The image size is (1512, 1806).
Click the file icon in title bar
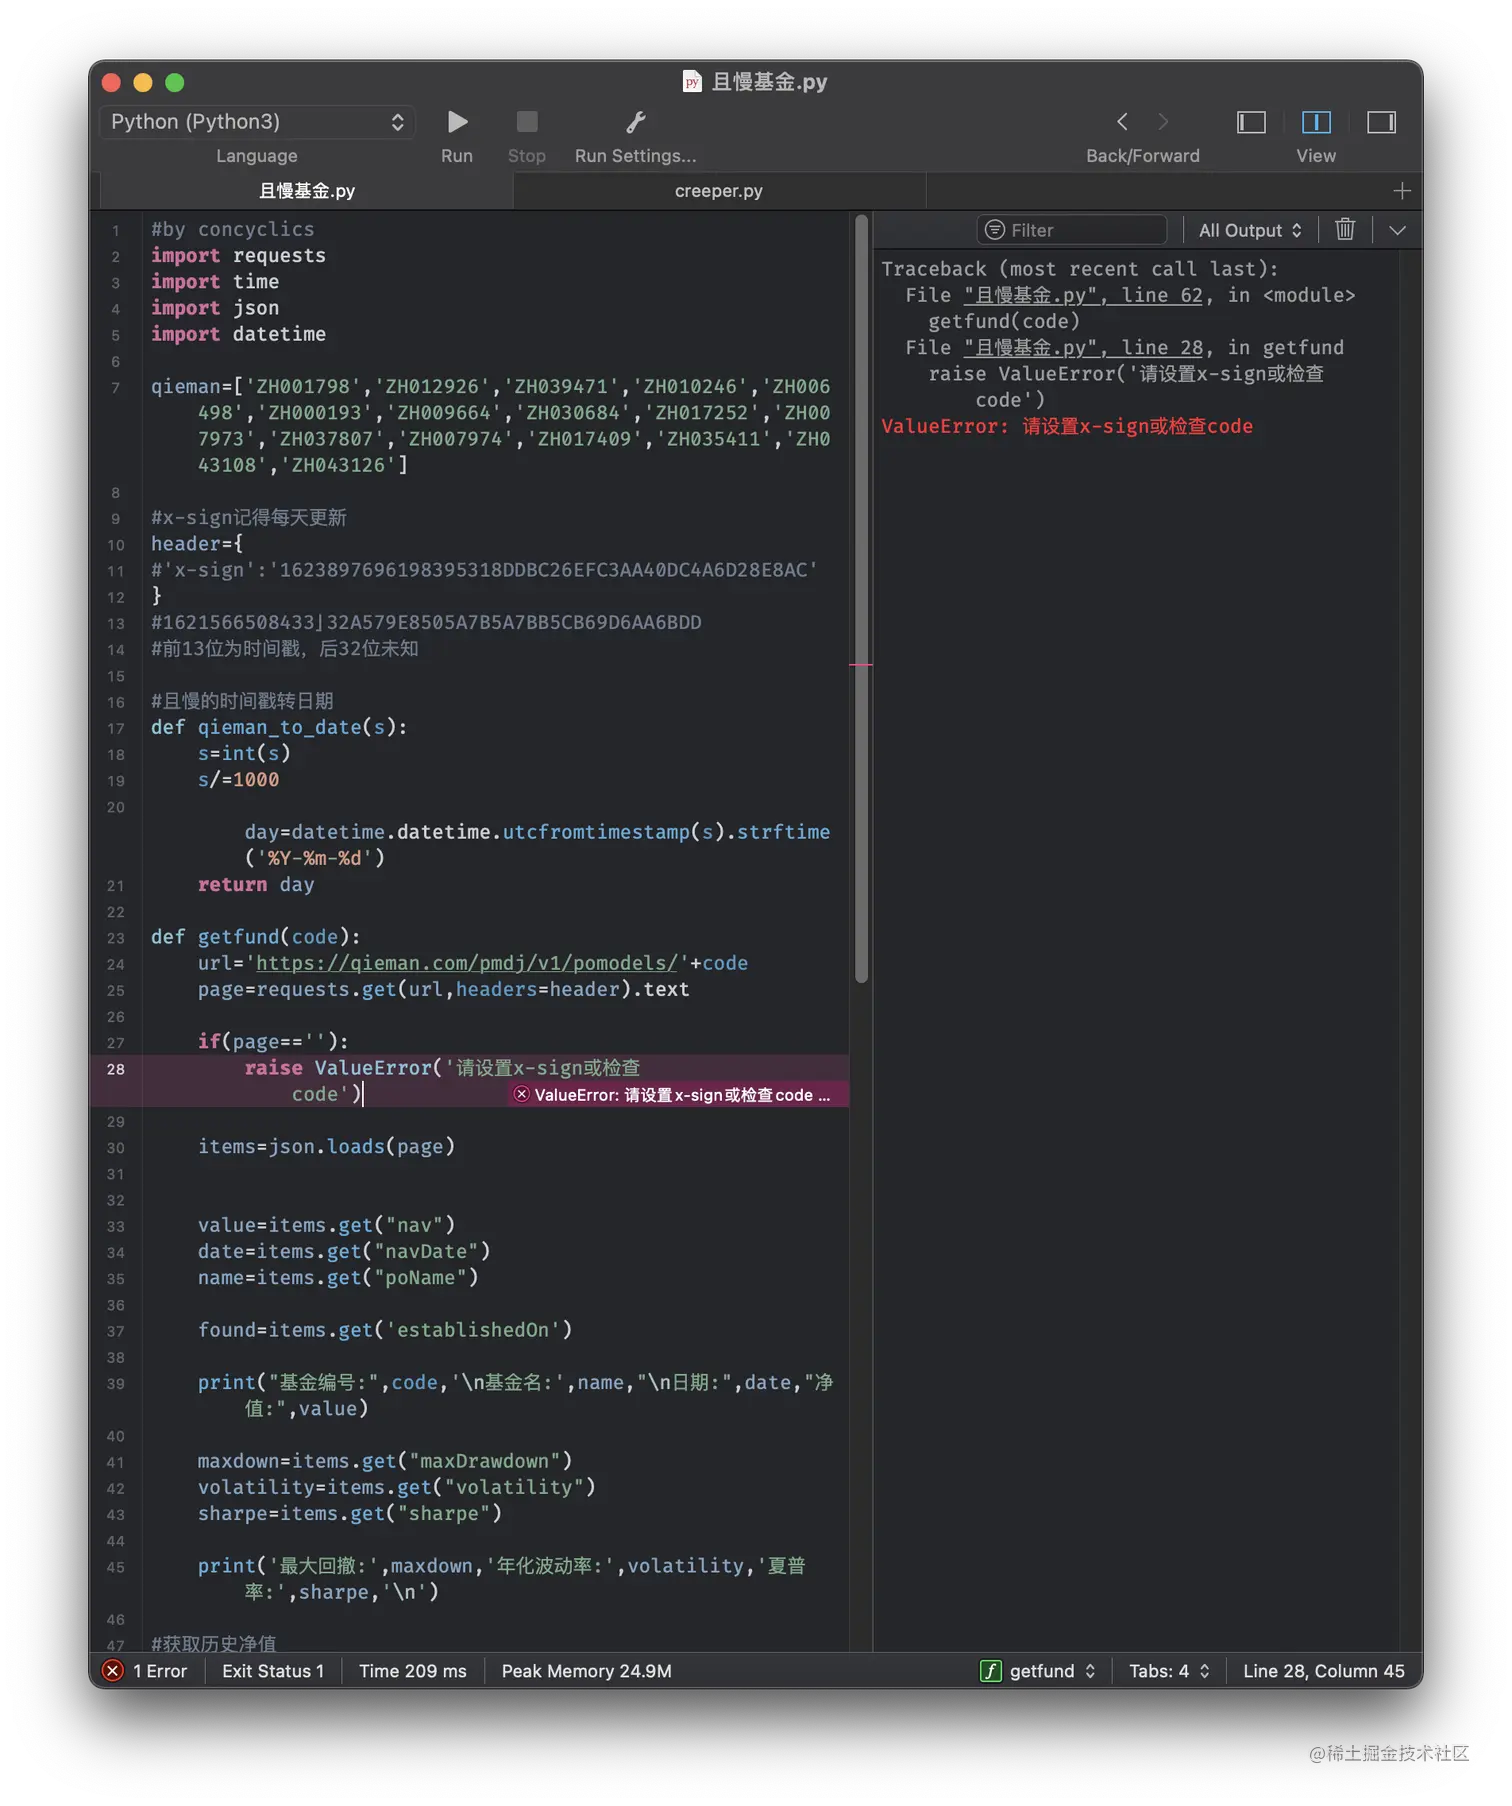pyautogui.click(x=692, y=82)
